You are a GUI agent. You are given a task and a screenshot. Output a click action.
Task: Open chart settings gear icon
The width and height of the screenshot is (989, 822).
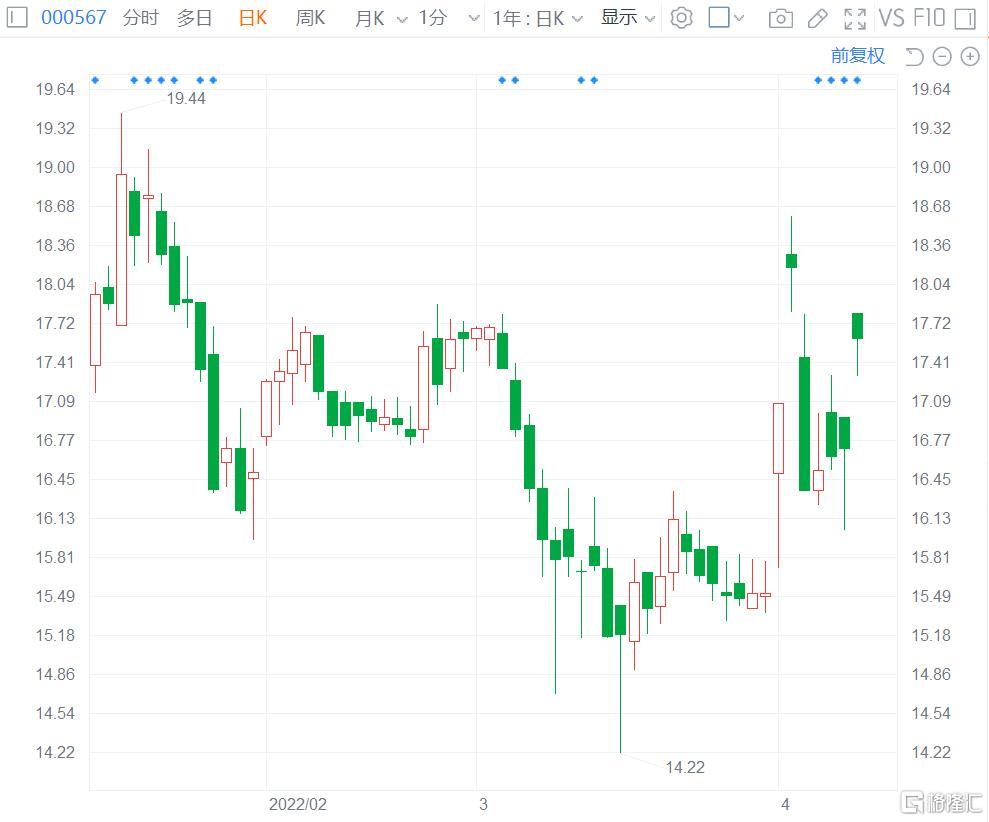[x=681, y=18]
